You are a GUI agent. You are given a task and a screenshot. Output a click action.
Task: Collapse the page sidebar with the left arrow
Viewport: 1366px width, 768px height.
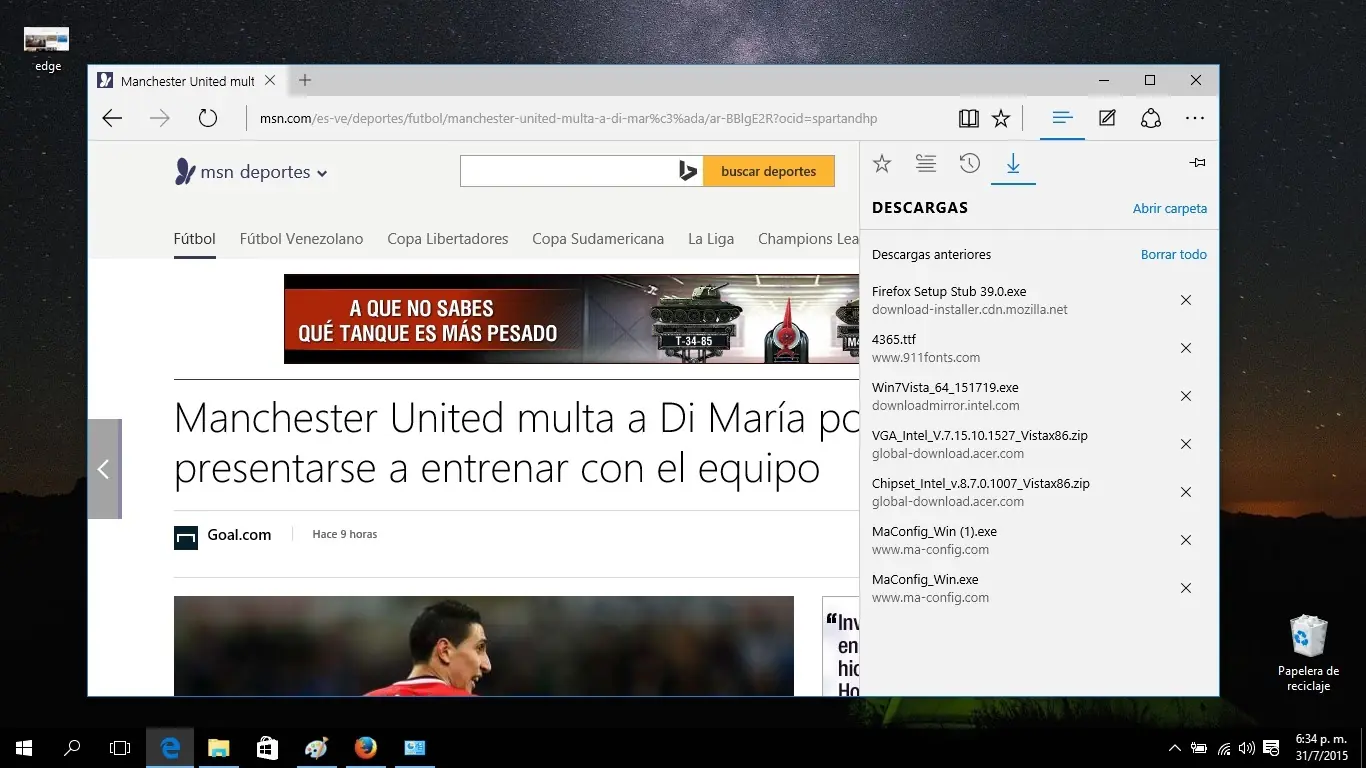[x=103, y=468]
